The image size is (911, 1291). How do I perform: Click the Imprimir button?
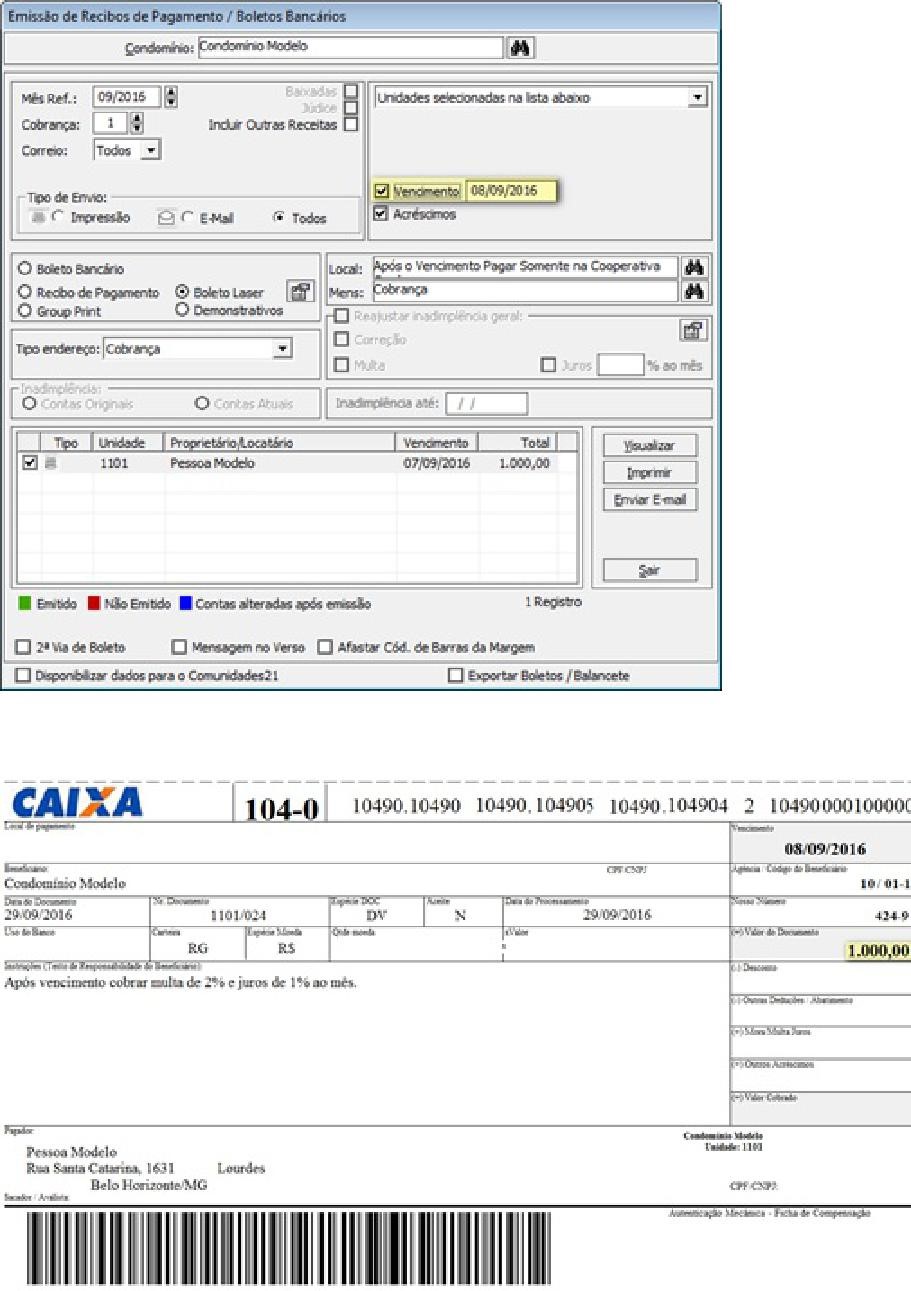point(650,472)
